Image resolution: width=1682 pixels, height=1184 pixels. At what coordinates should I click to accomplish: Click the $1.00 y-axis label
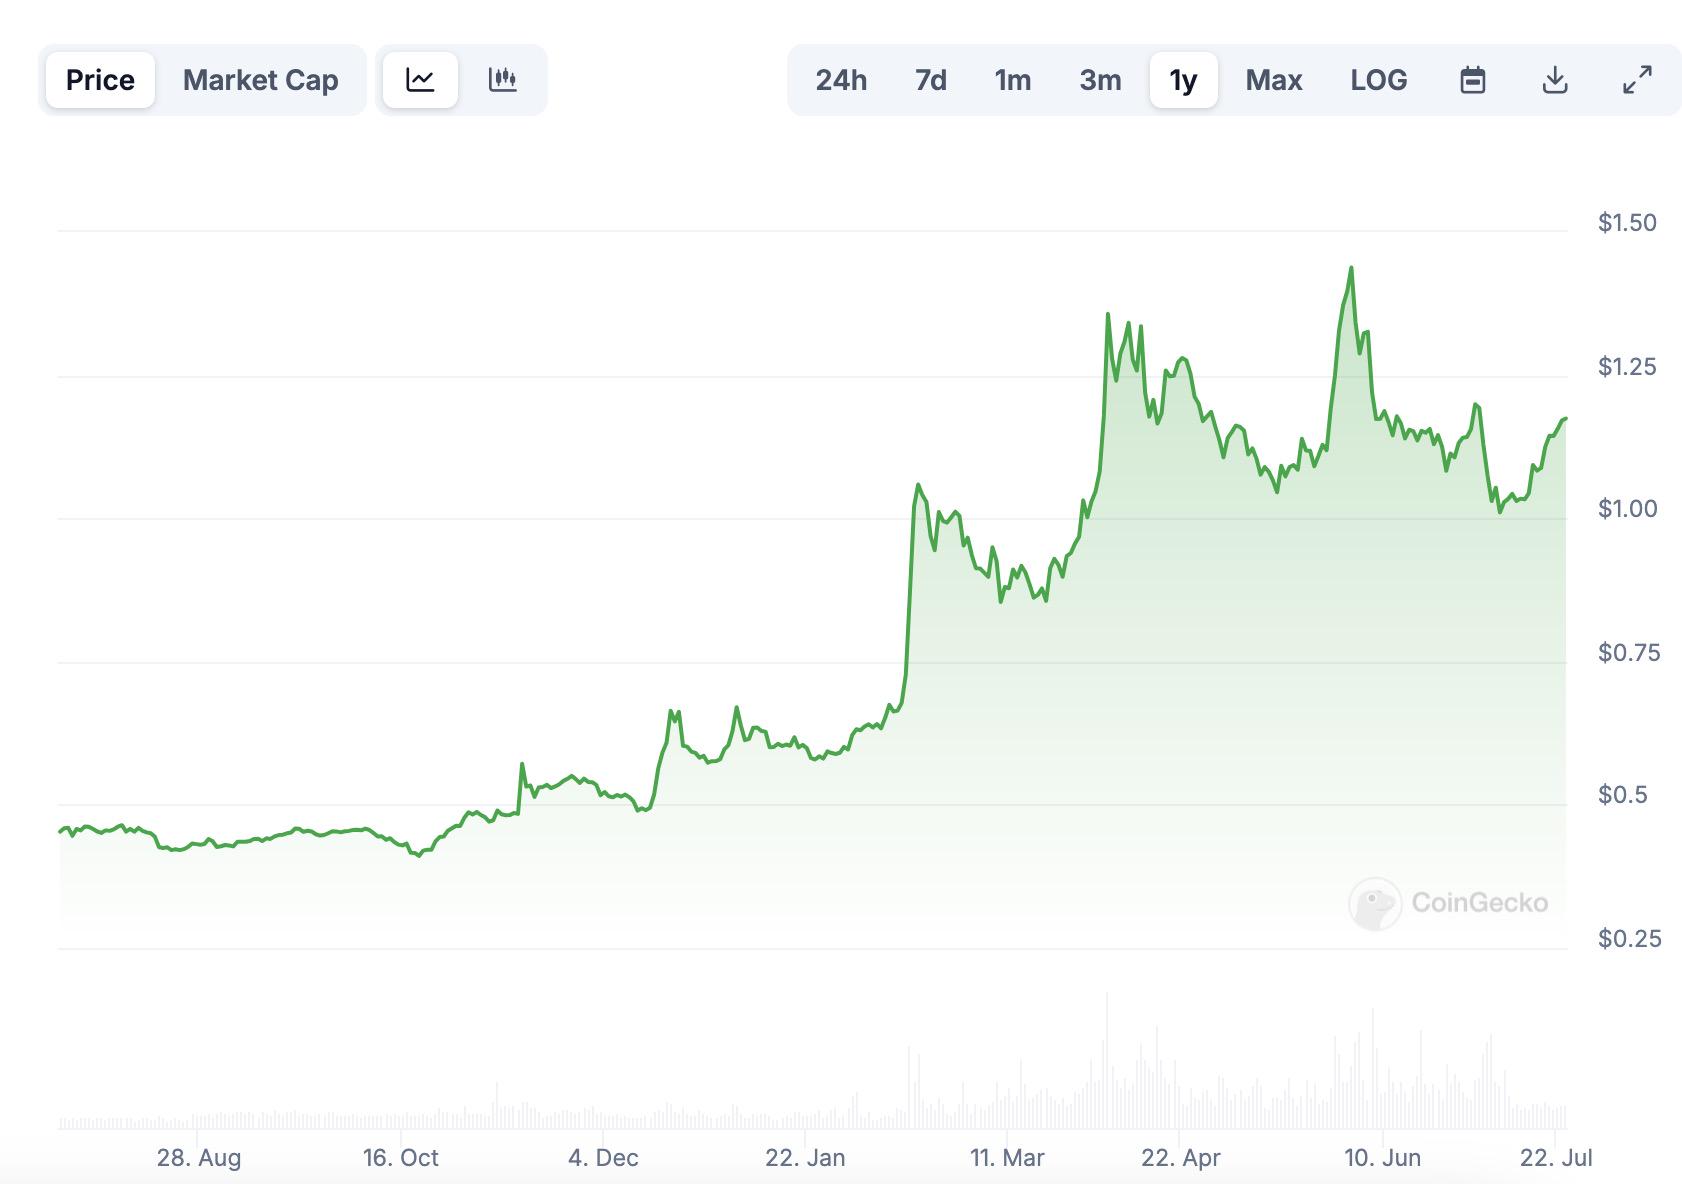point(1627,509)
